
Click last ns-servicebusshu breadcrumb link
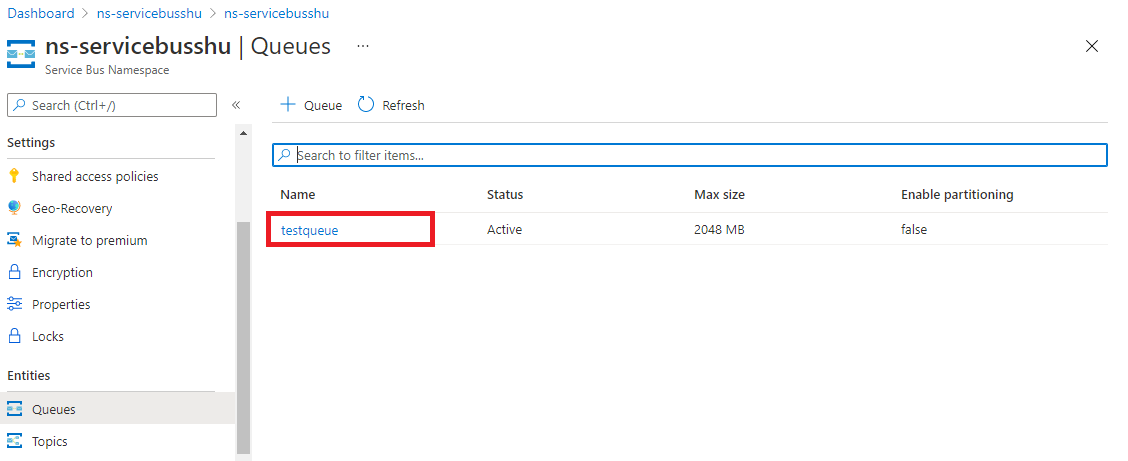[277, 13]
